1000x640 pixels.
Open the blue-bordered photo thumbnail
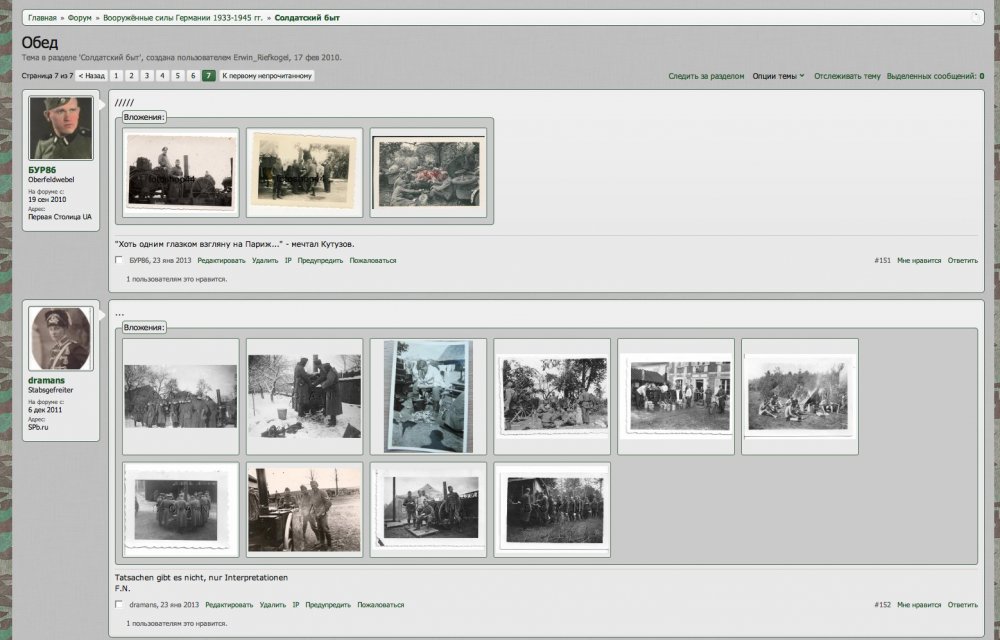[x=428, y=396]
